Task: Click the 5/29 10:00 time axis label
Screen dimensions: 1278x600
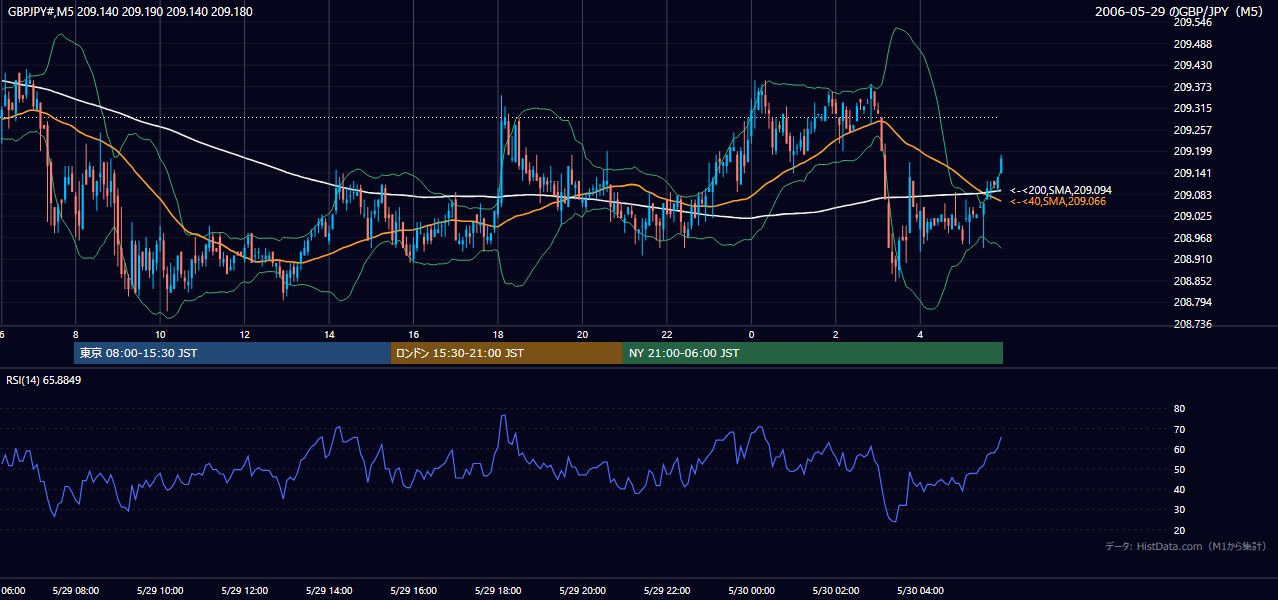Action: click(x=160, y=591)
